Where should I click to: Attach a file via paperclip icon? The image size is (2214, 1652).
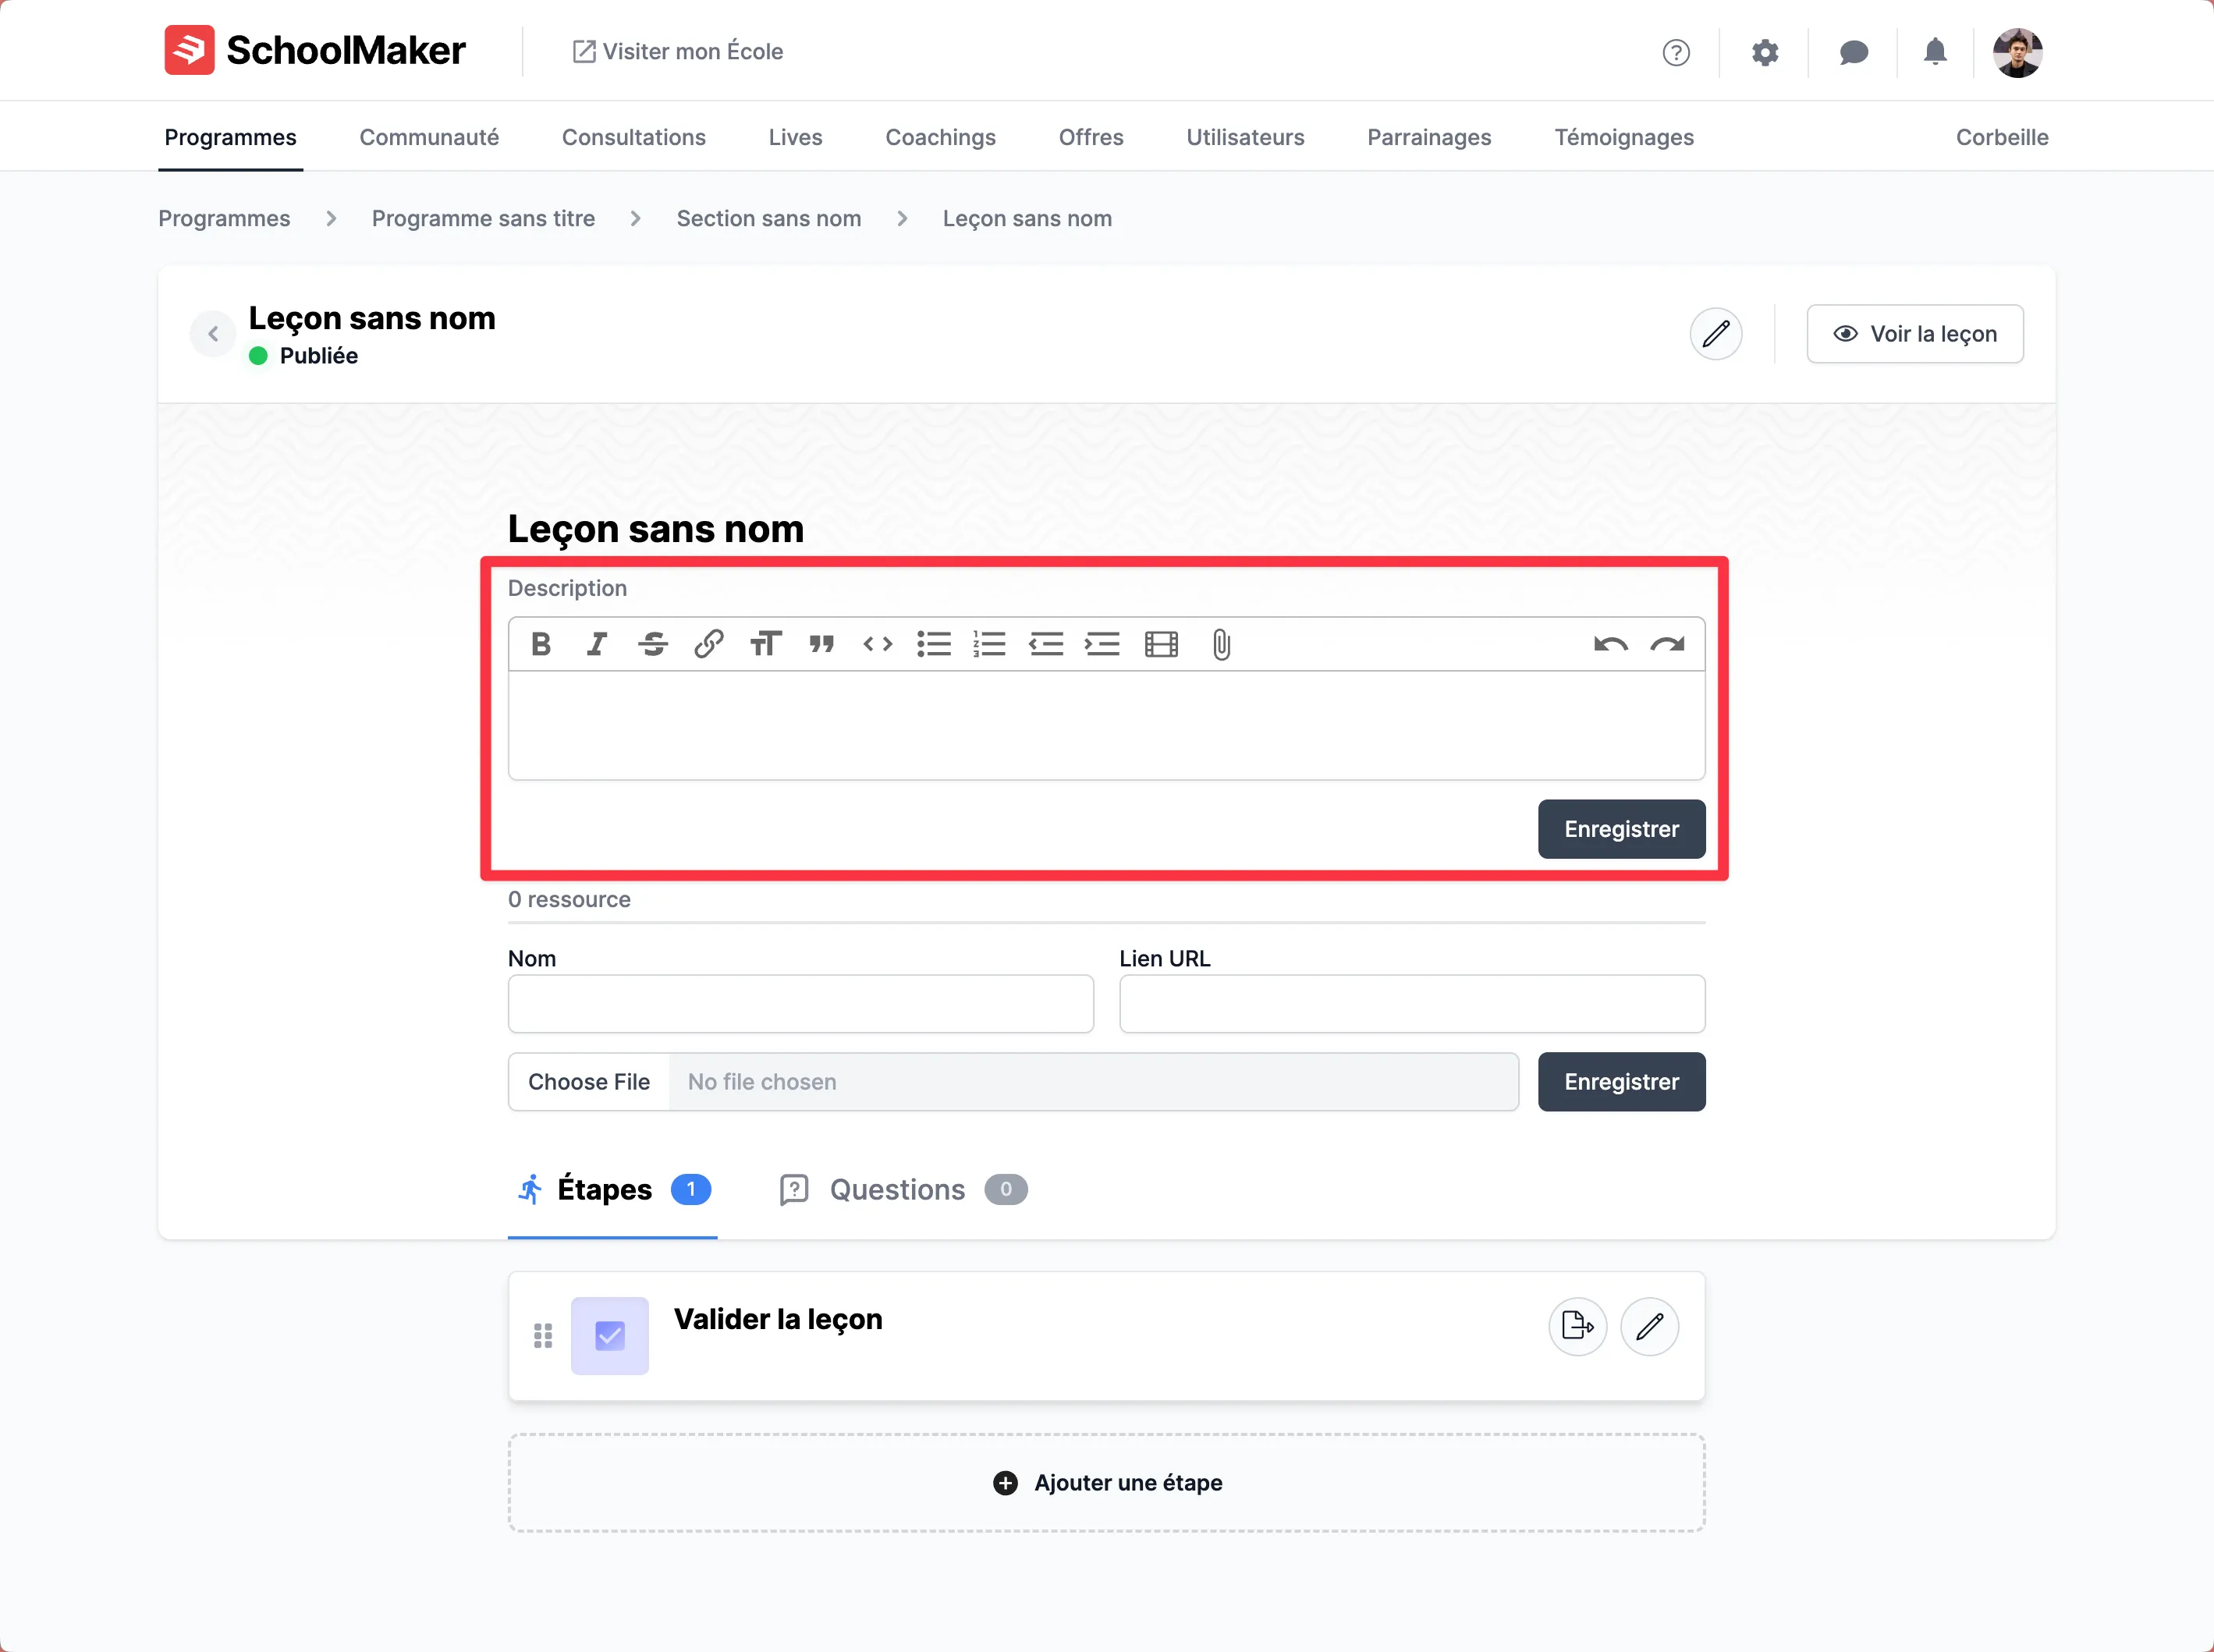point(1221,644)
